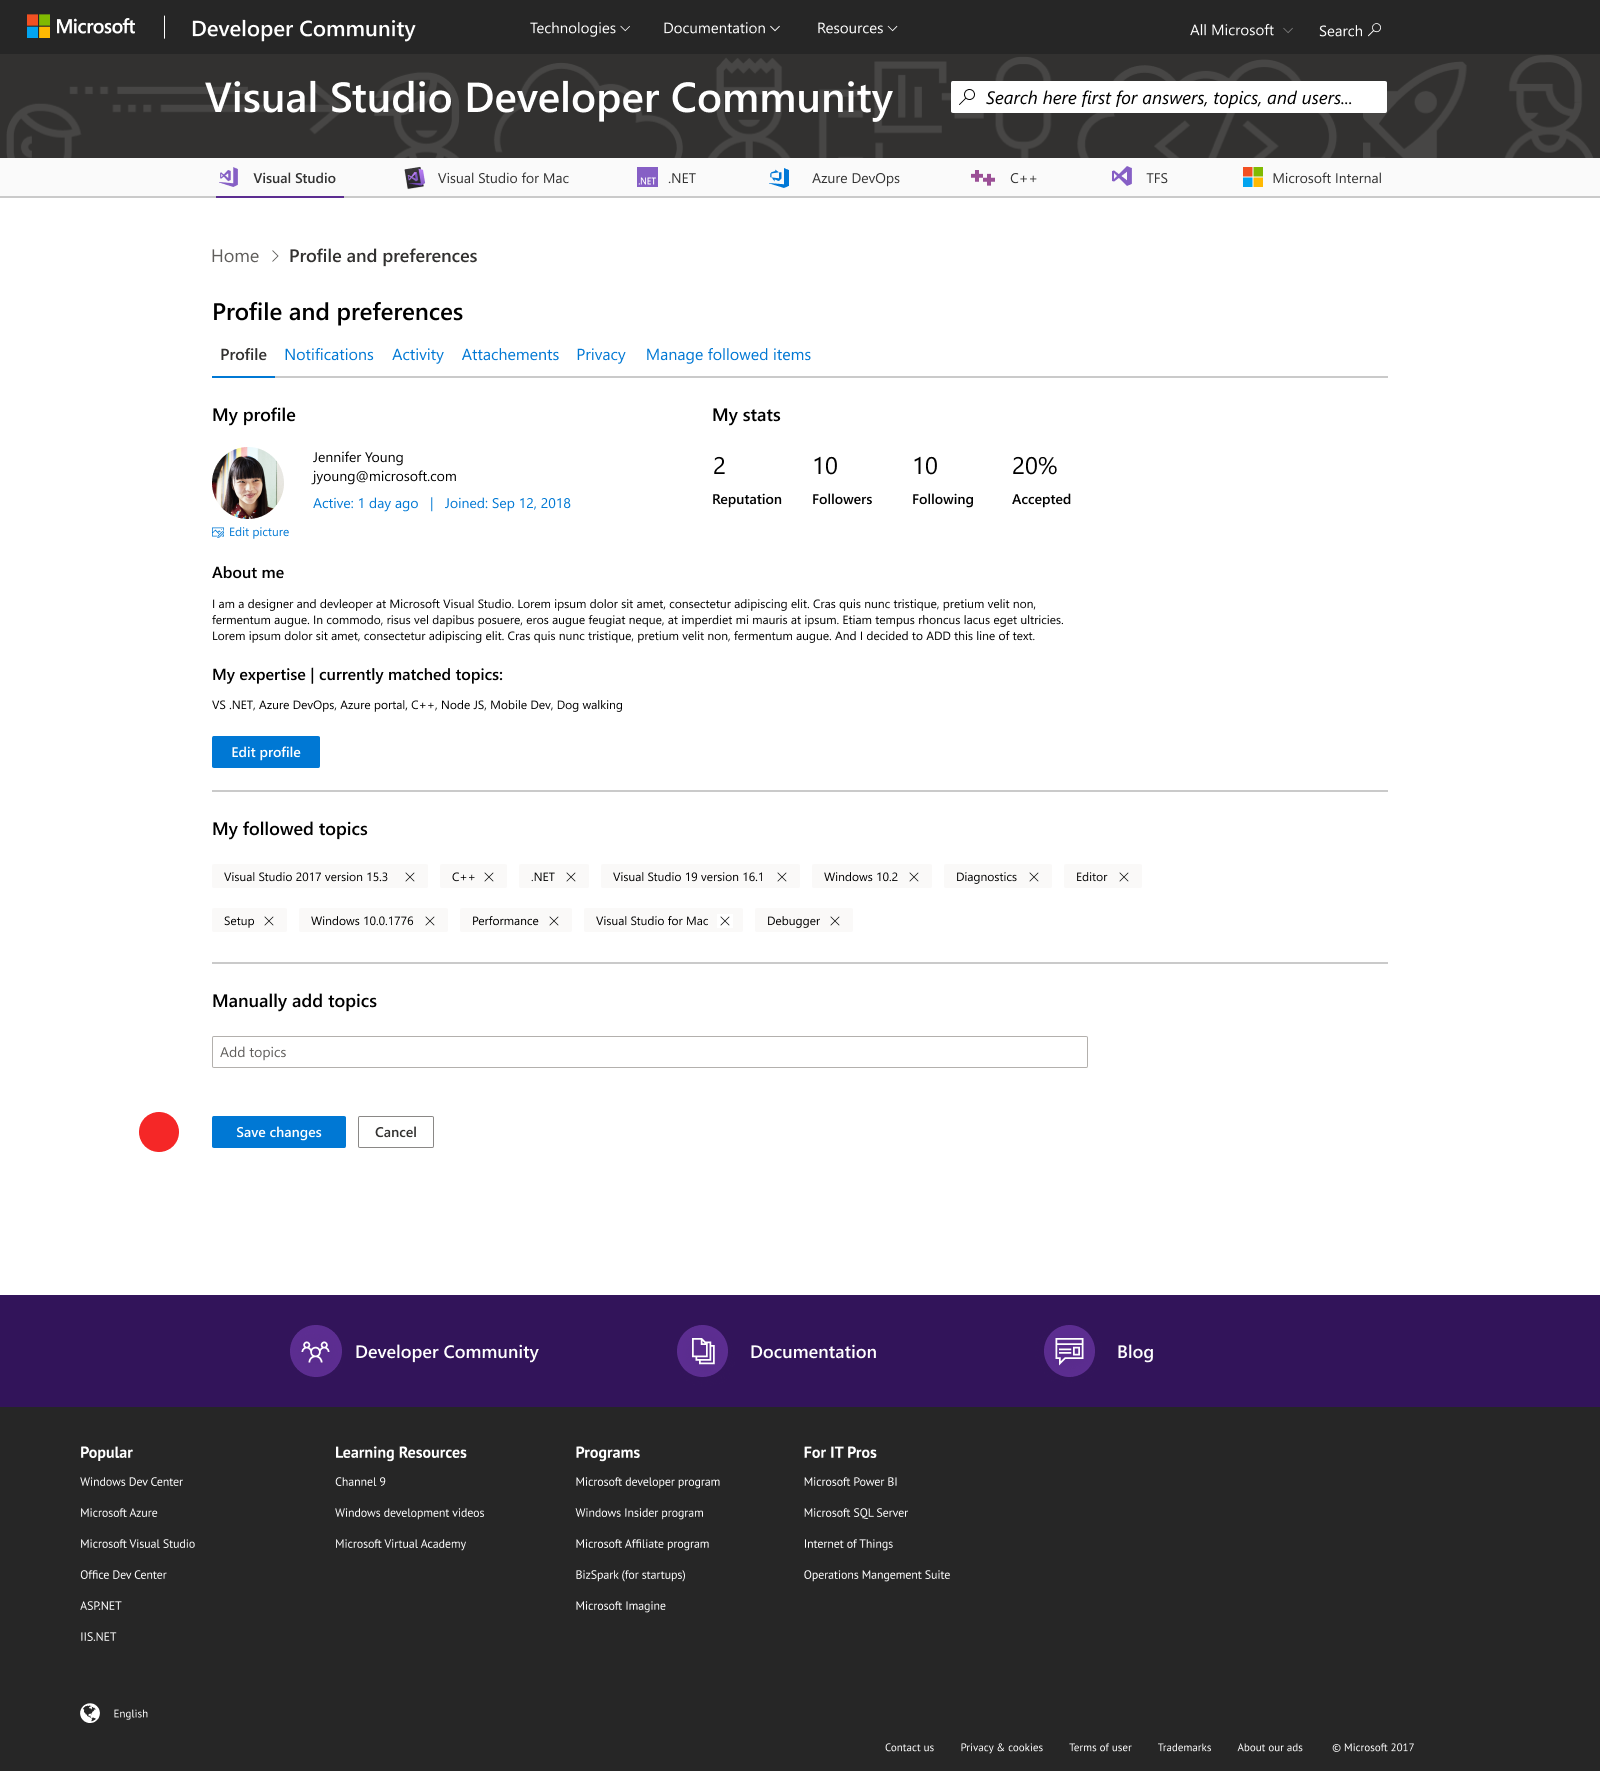This screenshot has width=1600, height=1771.
Task: Open Microsoft developer program link
Action: tap(648, 1482)
